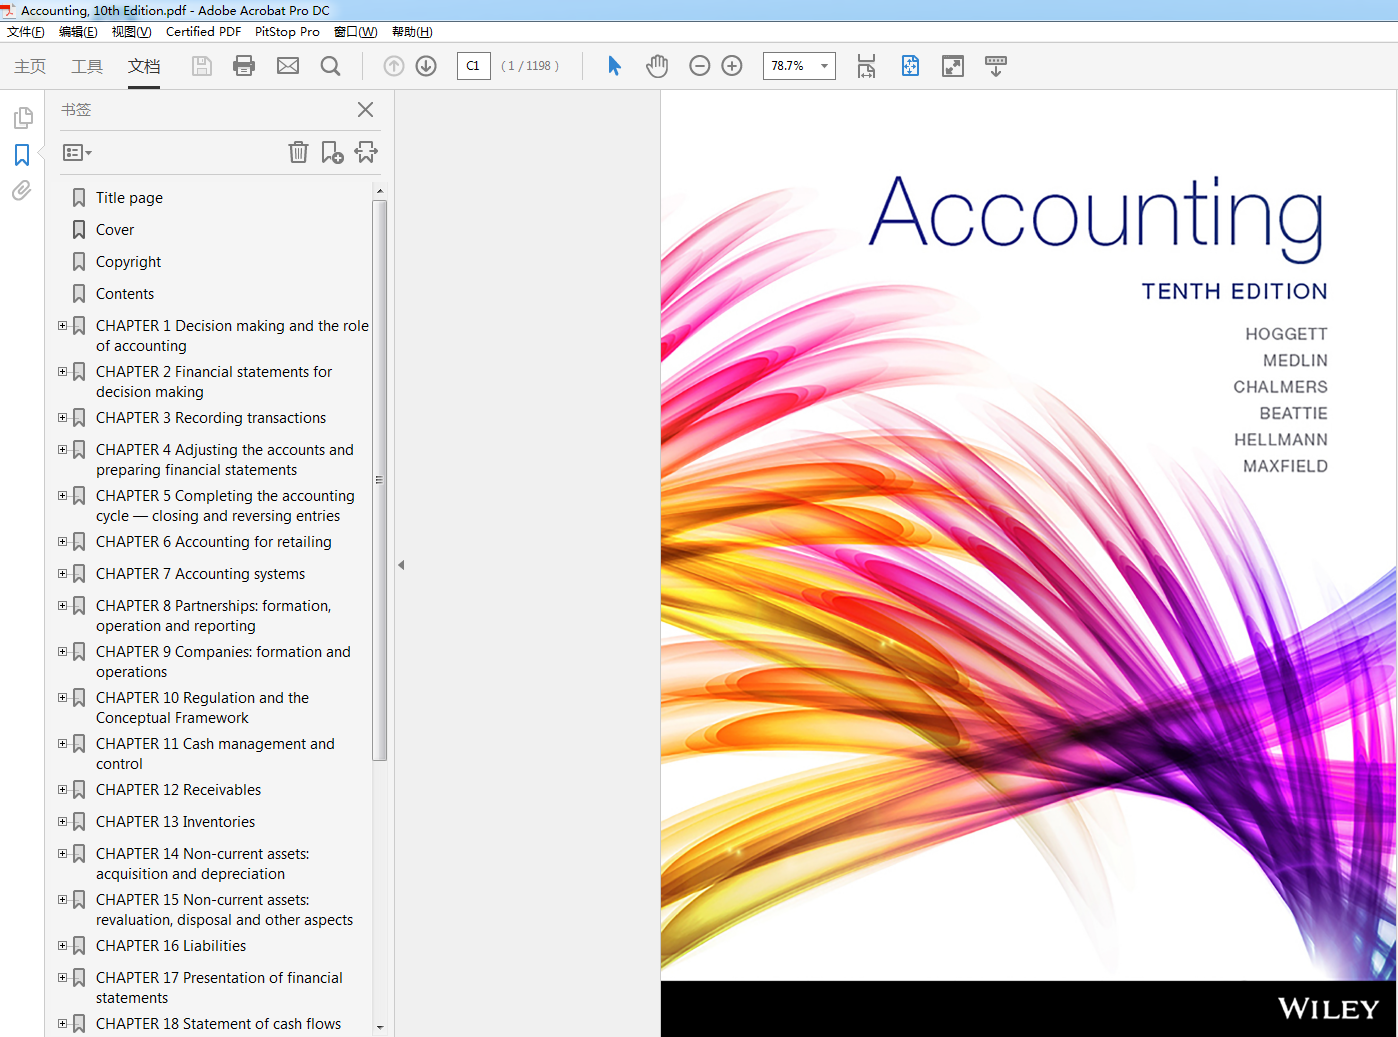Zoom out with minus button
The height and width of the screenshot is (1037, 1398).
tap(700, 66)
